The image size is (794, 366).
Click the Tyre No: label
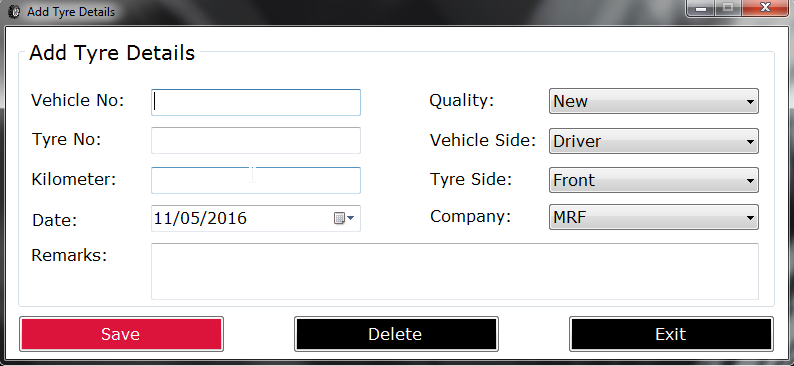coord(66,139)
